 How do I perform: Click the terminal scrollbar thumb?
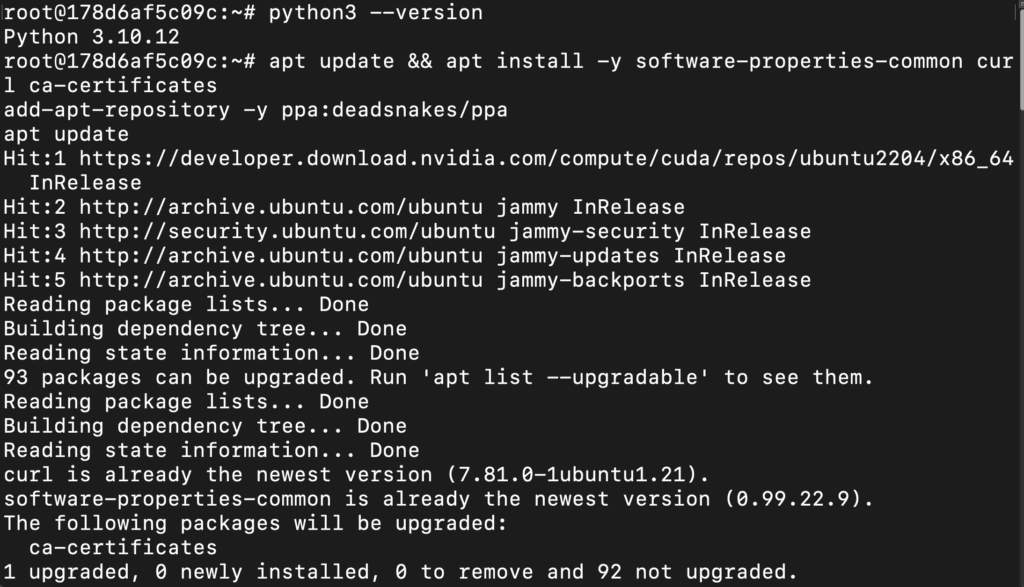pyautogui.click(x=1018, y=50)
